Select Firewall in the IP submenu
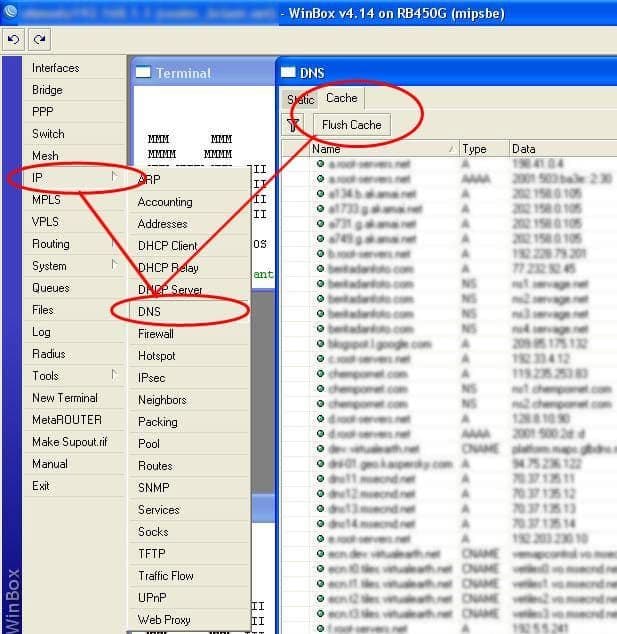Image resolution: width=617 pixels, height=634 pixels. pyautogui.click(x=189, y=334)
